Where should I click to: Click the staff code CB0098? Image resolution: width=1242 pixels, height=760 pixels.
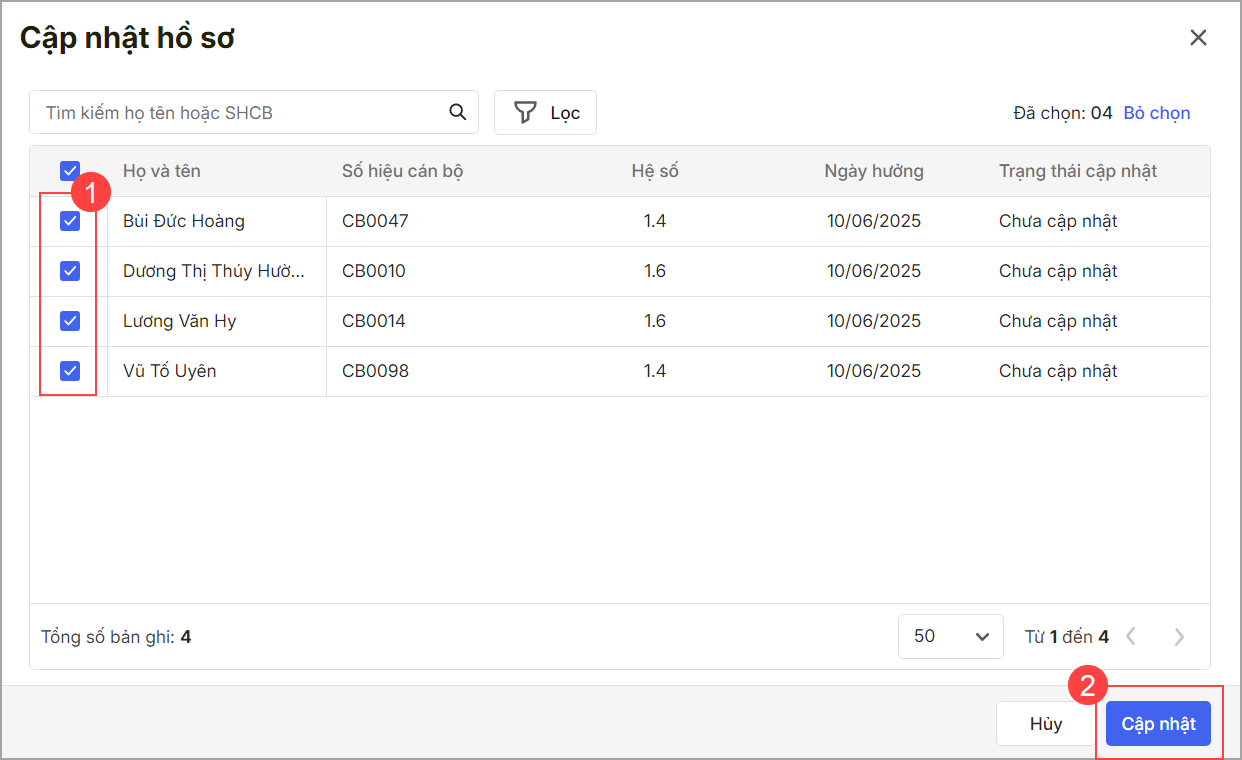point(375,371)
